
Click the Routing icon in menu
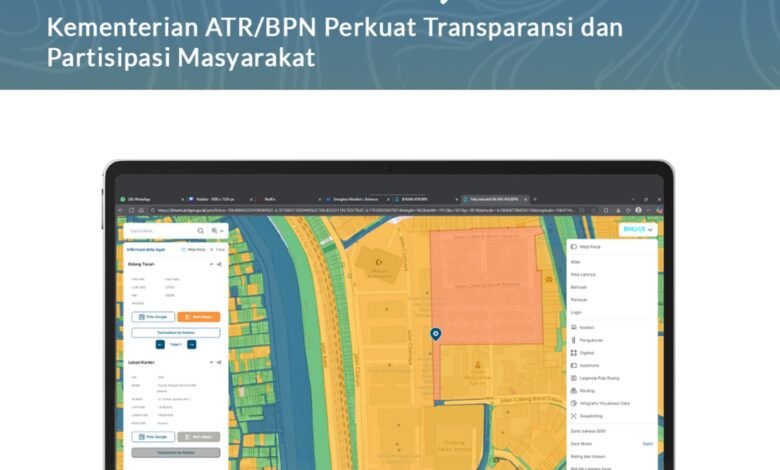click(574, 390)
